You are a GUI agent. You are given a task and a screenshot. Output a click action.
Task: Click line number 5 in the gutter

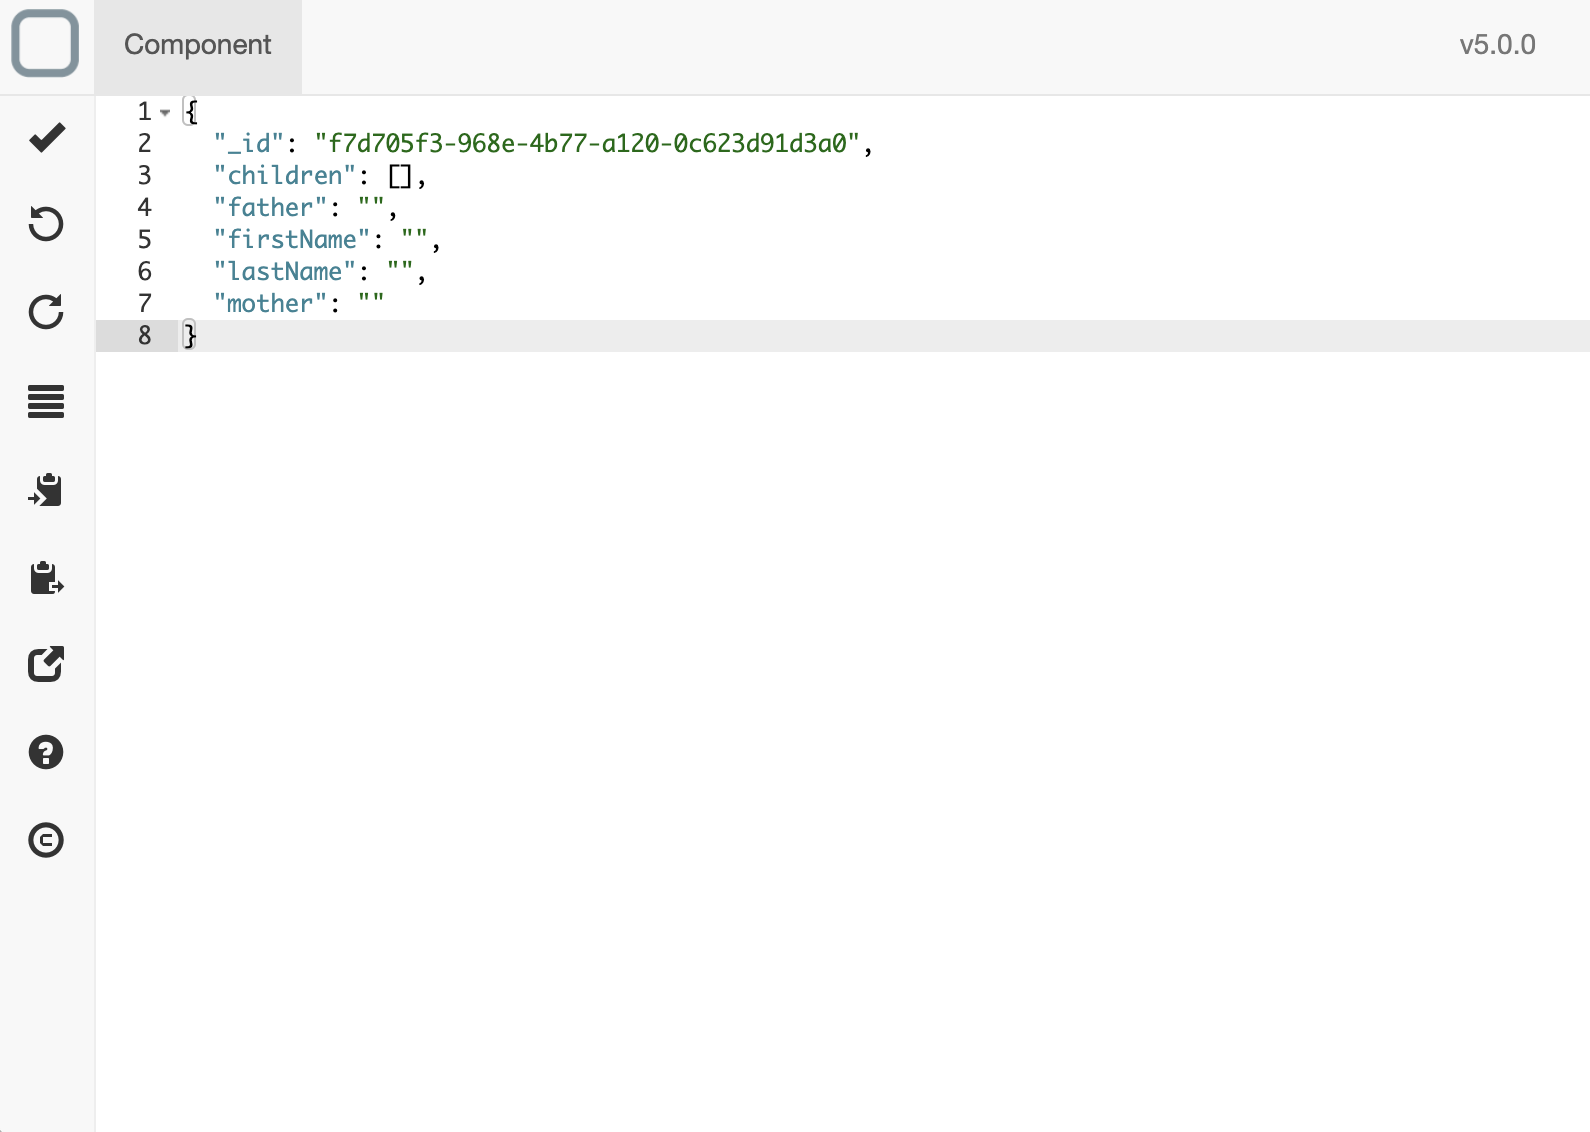tap(145, 240)
